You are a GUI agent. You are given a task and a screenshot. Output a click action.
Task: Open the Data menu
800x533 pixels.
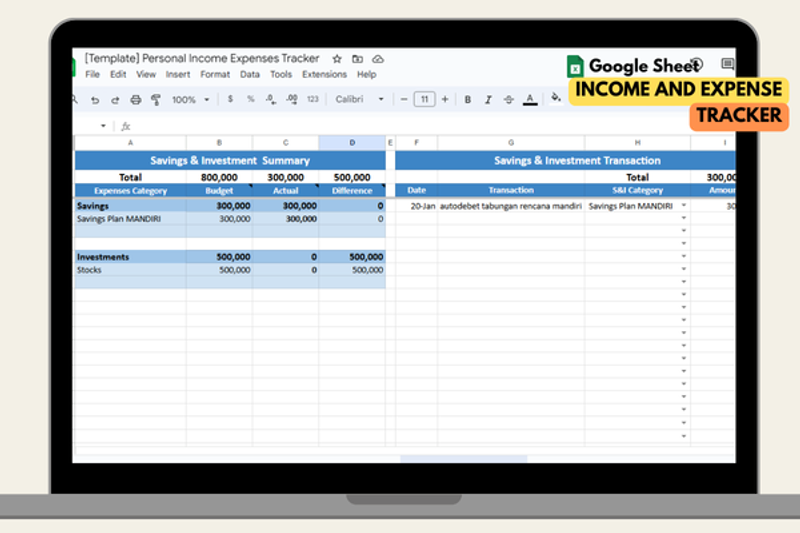click(x=250, y=74)
